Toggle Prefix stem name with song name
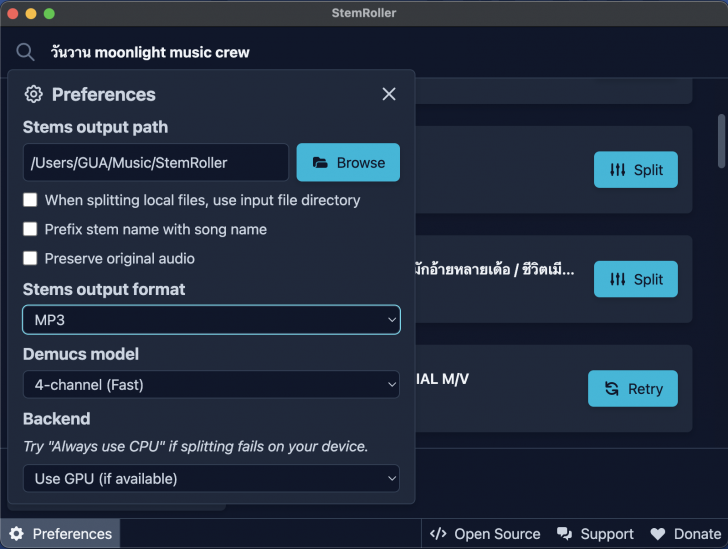Image resolution: width=728 pixels, height=549 pixels. (x=30, y=229)
